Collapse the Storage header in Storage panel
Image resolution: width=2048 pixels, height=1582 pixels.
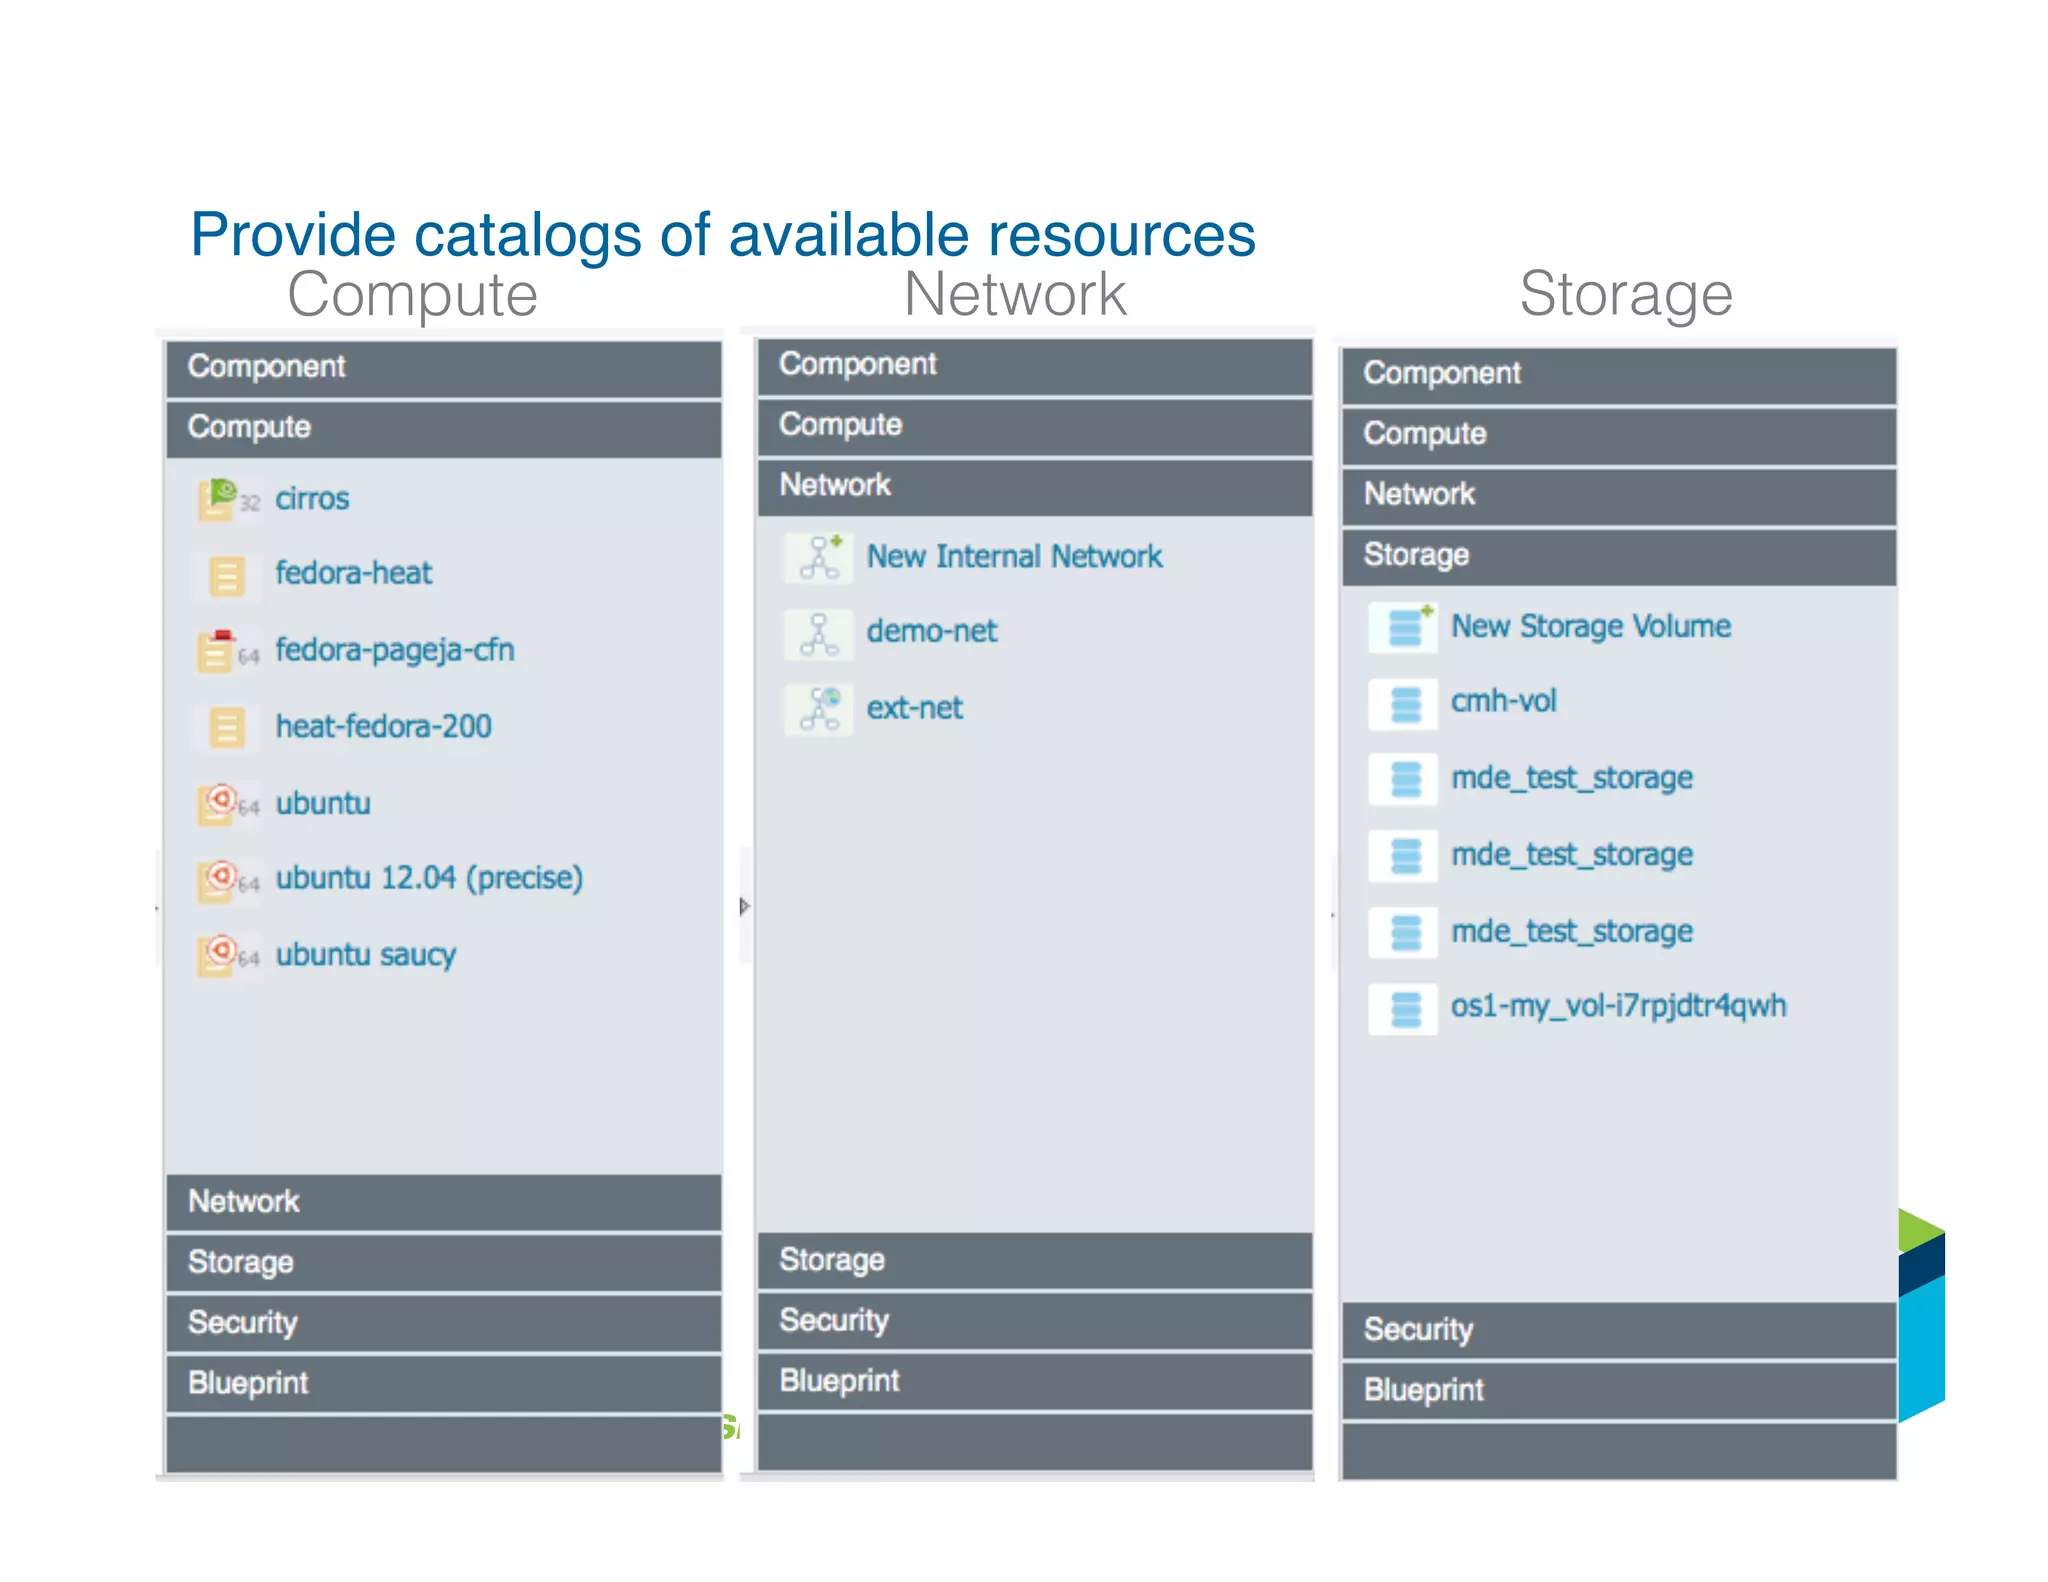(1619, 556)
